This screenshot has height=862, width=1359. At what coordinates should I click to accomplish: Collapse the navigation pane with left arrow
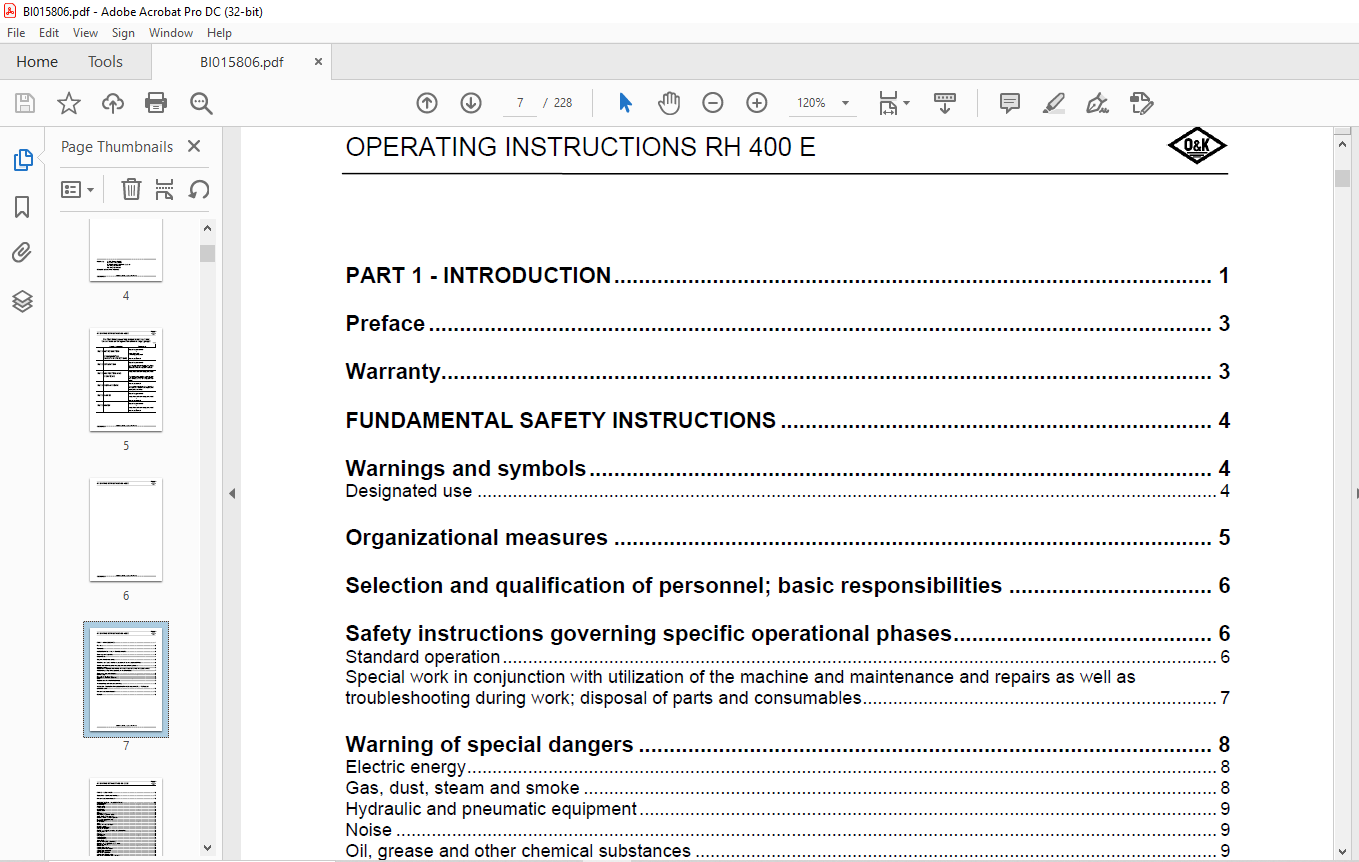point(232,493)
